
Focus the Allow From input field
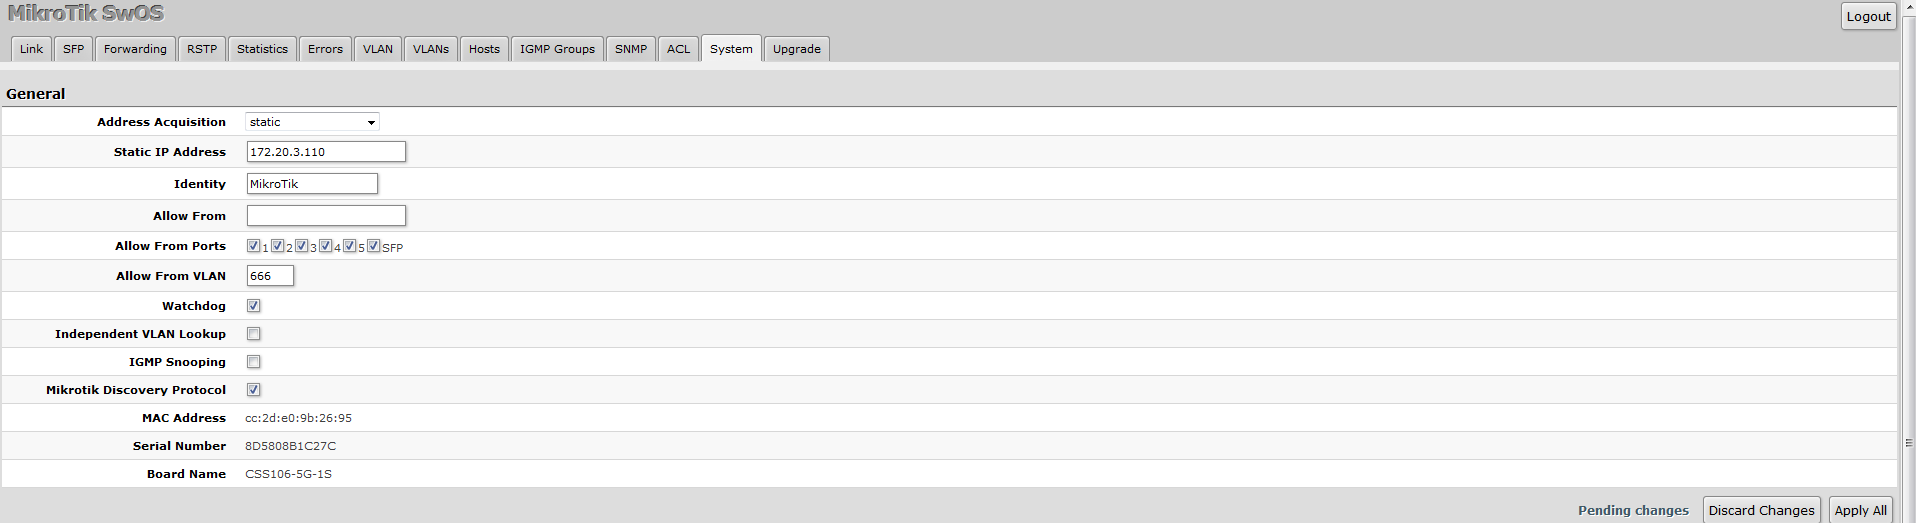tap(326, 216)
